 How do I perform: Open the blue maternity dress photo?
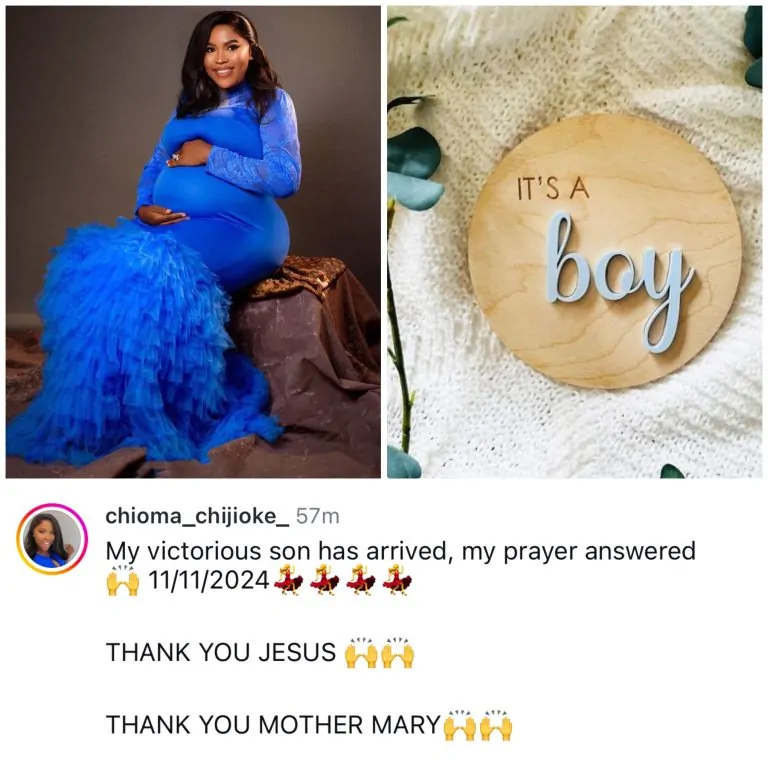[x=193, y=242]
